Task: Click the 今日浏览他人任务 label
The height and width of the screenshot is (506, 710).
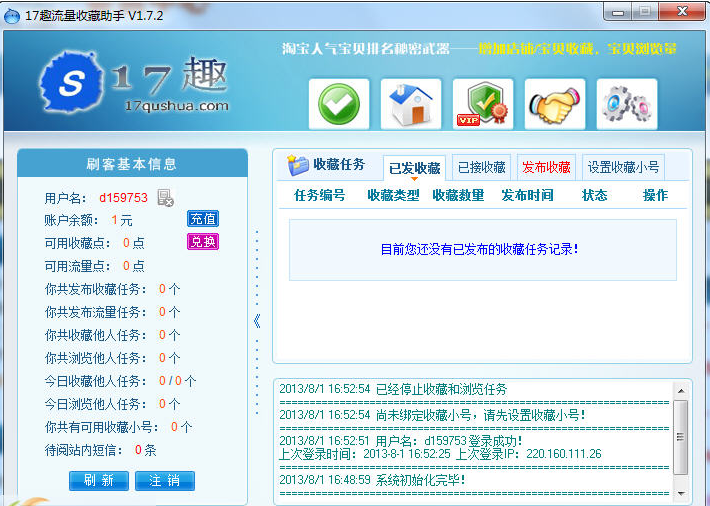Action: [96, 404]
